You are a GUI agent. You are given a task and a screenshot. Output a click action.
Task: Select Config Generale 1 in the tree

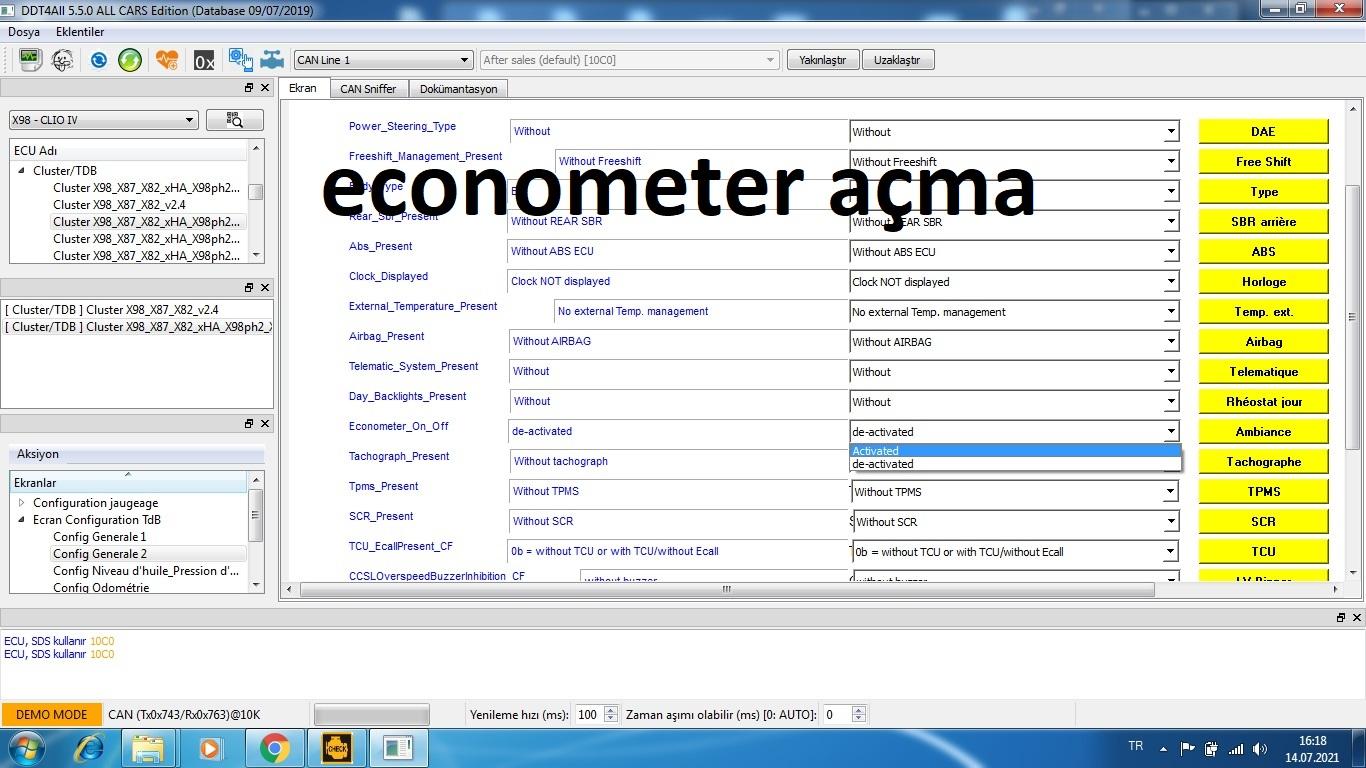click(99, 537)
